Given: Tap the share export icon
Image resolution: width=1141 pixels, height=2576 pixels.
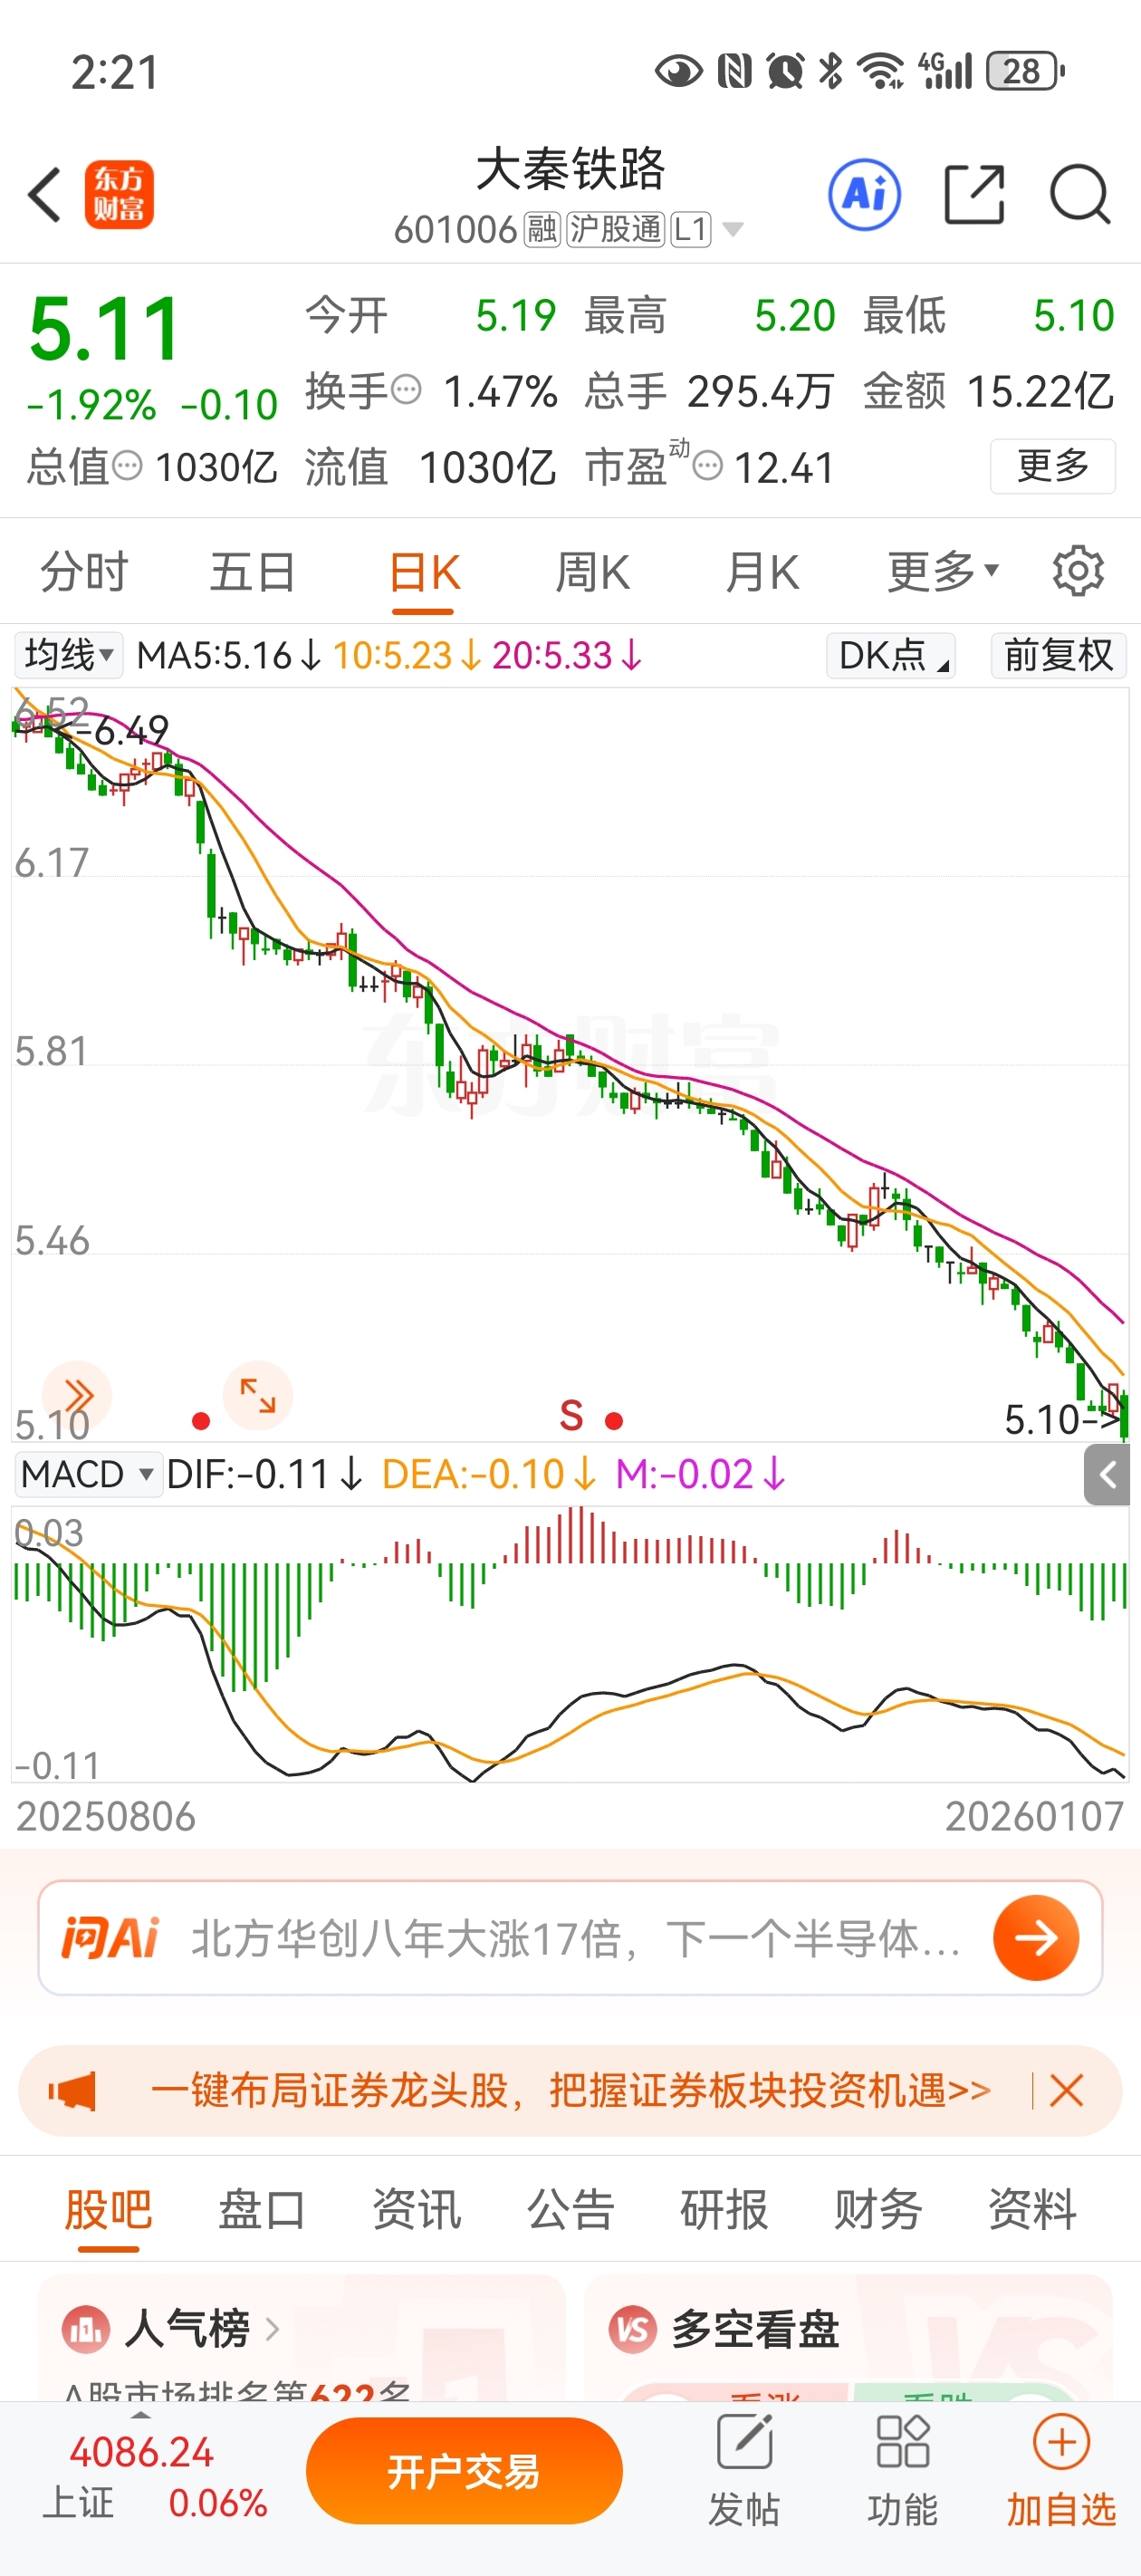Looking at the screenshot, I should (974, 194).
